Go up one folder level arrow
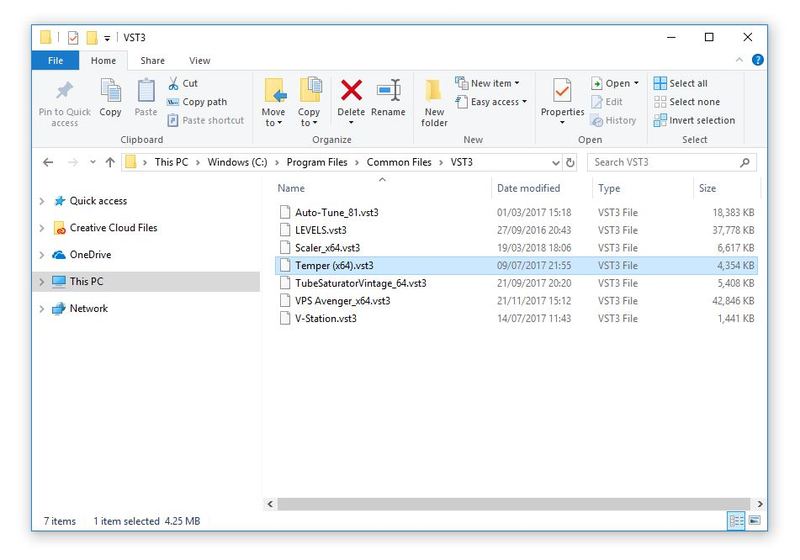Viewport: 800px width, 560px height. pyautogui.click(x=110, y=162)
